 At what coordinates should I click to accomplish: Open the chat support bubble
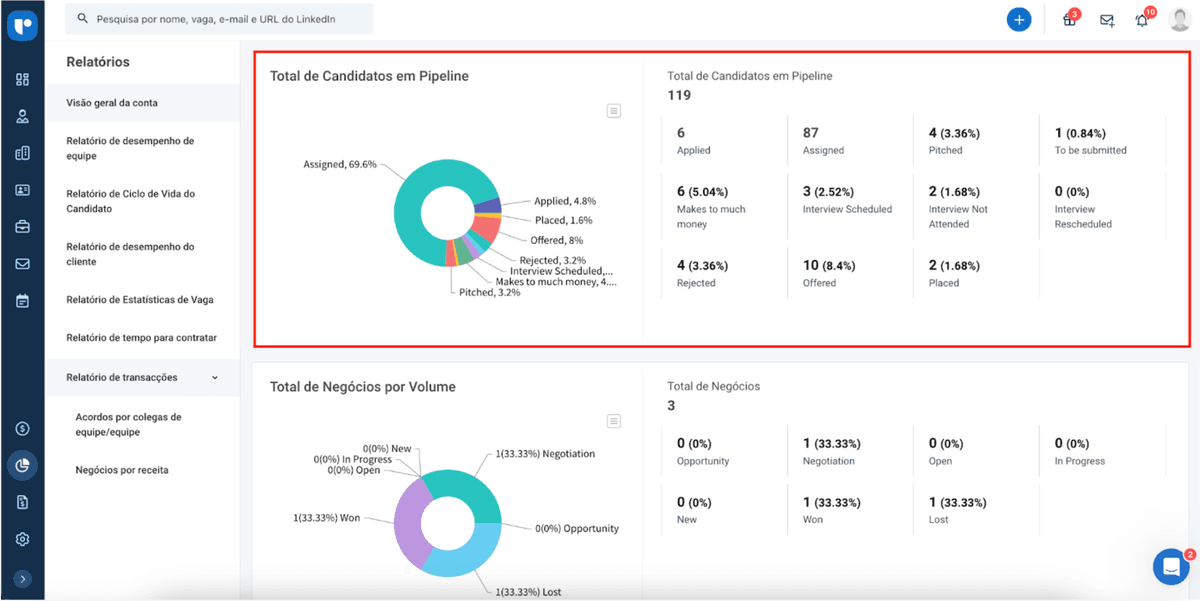pyautogui.click(x=1170, y=566)
